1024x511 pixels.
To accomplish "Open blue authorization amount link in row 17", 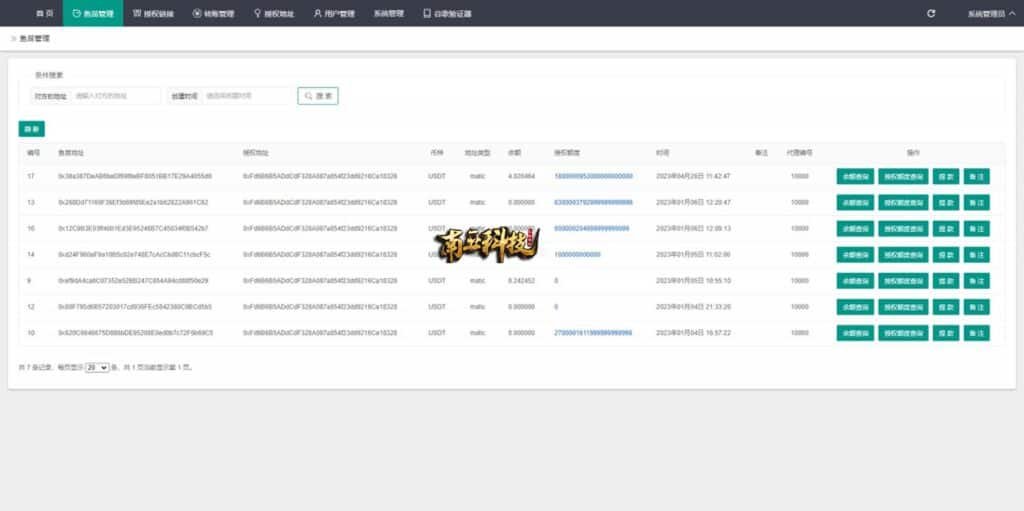I will (x=593, y=176).
